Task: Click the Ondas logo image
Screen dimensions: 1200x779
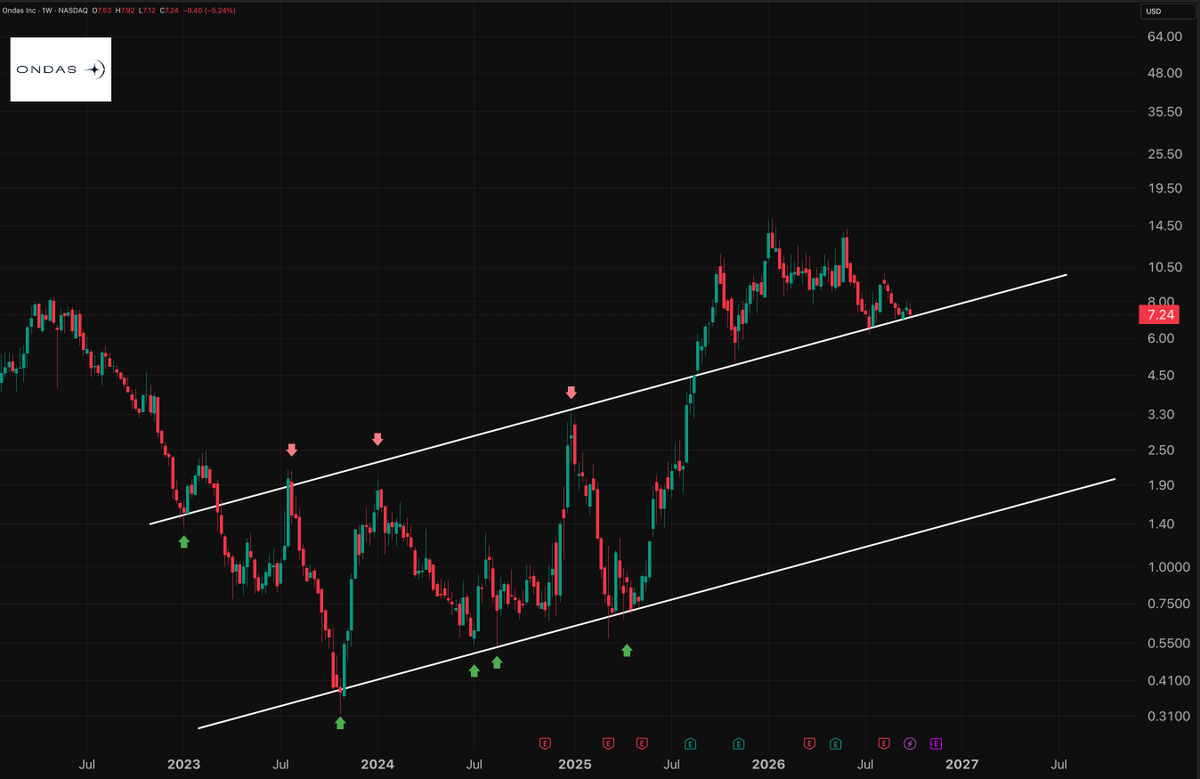Action: tap(61, 70)
